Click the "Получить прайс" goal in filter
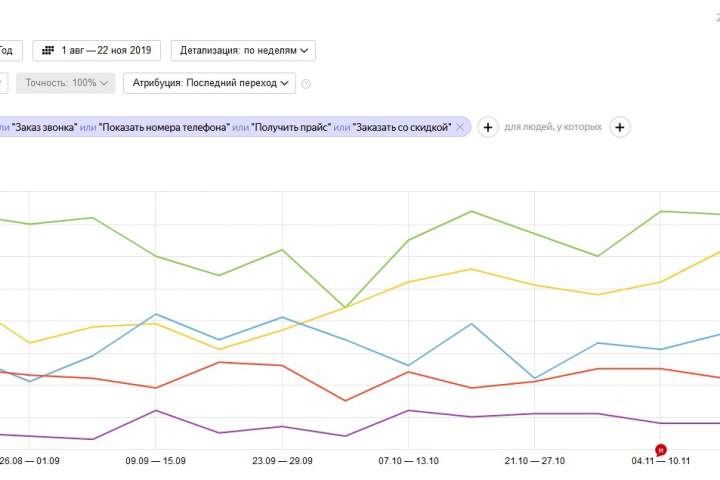The height and width of the screenshot is (480, 720). (x=291, y=127)
